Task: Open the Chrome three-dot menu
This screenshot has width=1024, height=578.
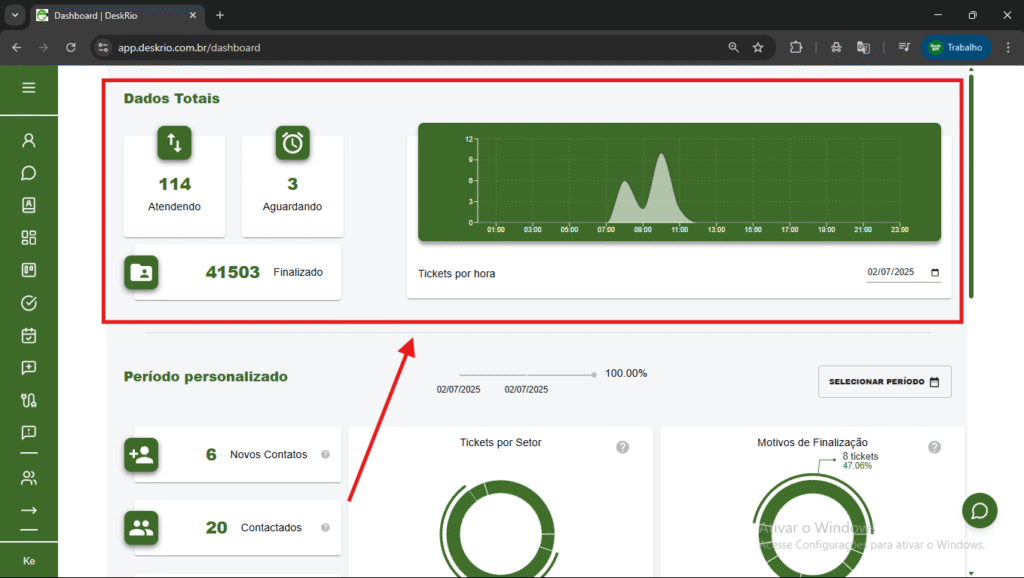Action: pyautogui.click(x=1008, y=48)
